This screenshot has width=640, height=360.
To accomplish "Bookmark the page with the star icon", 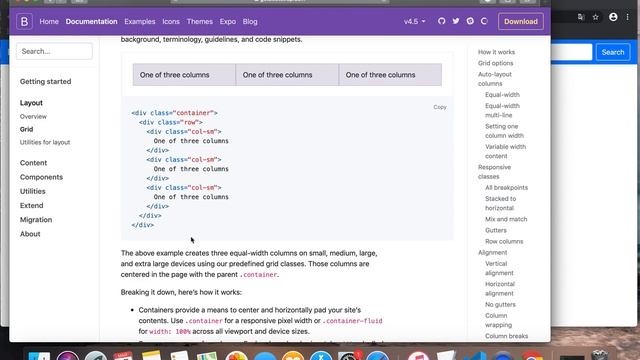I will click(x=596, y=17).
